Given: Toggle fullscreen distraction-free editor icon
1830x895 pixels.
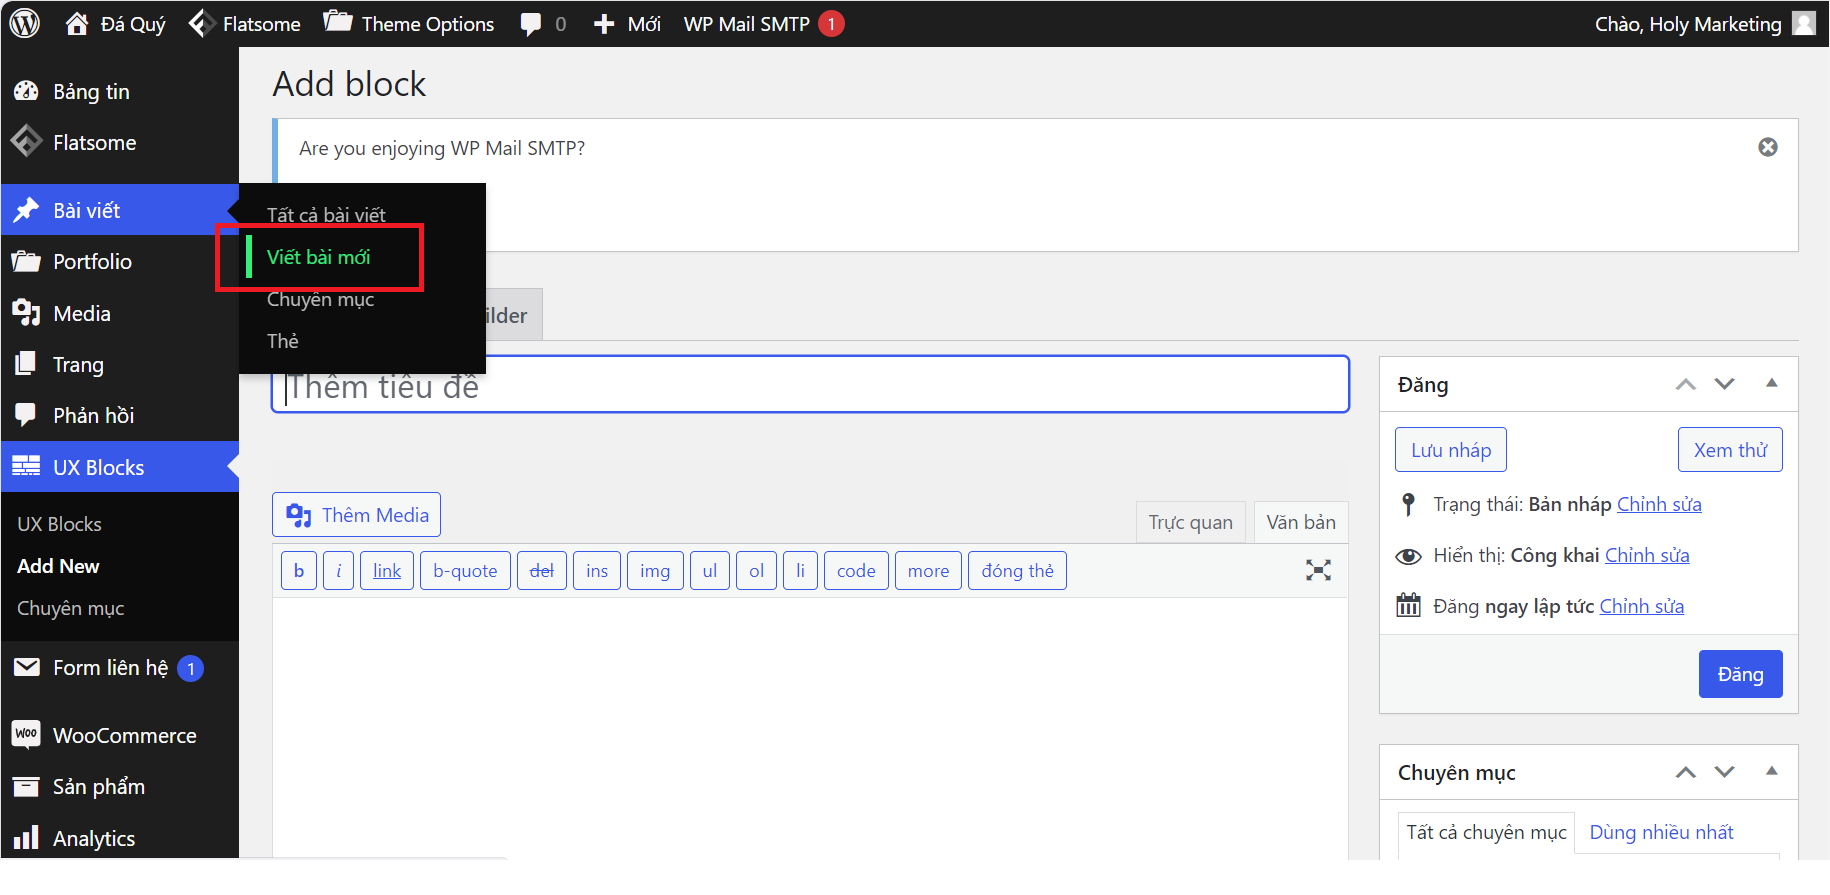Looking at the screenshot, I should (1318, 570).
